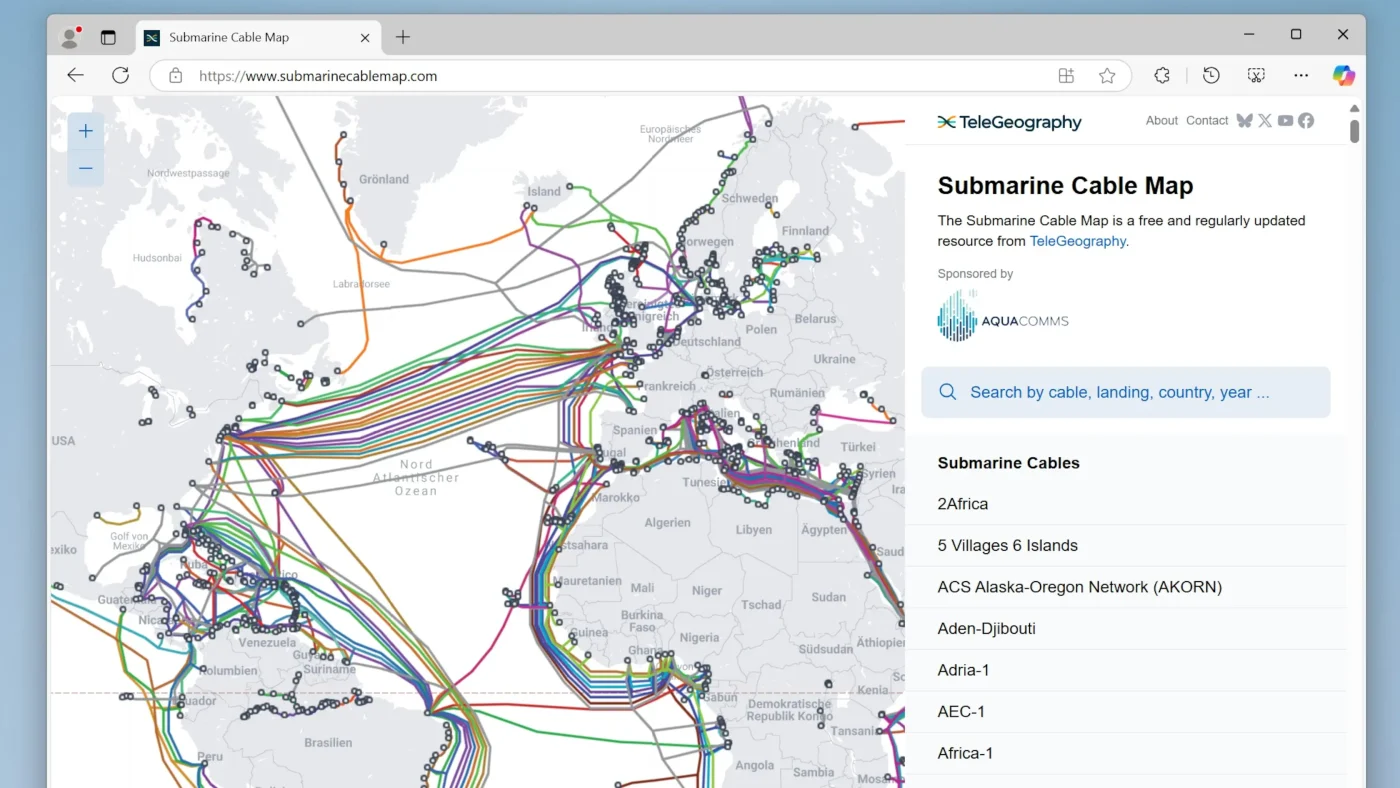Click the Finnland label on the map
Screen dimensions: 1400x788
[x=805, y=231]
